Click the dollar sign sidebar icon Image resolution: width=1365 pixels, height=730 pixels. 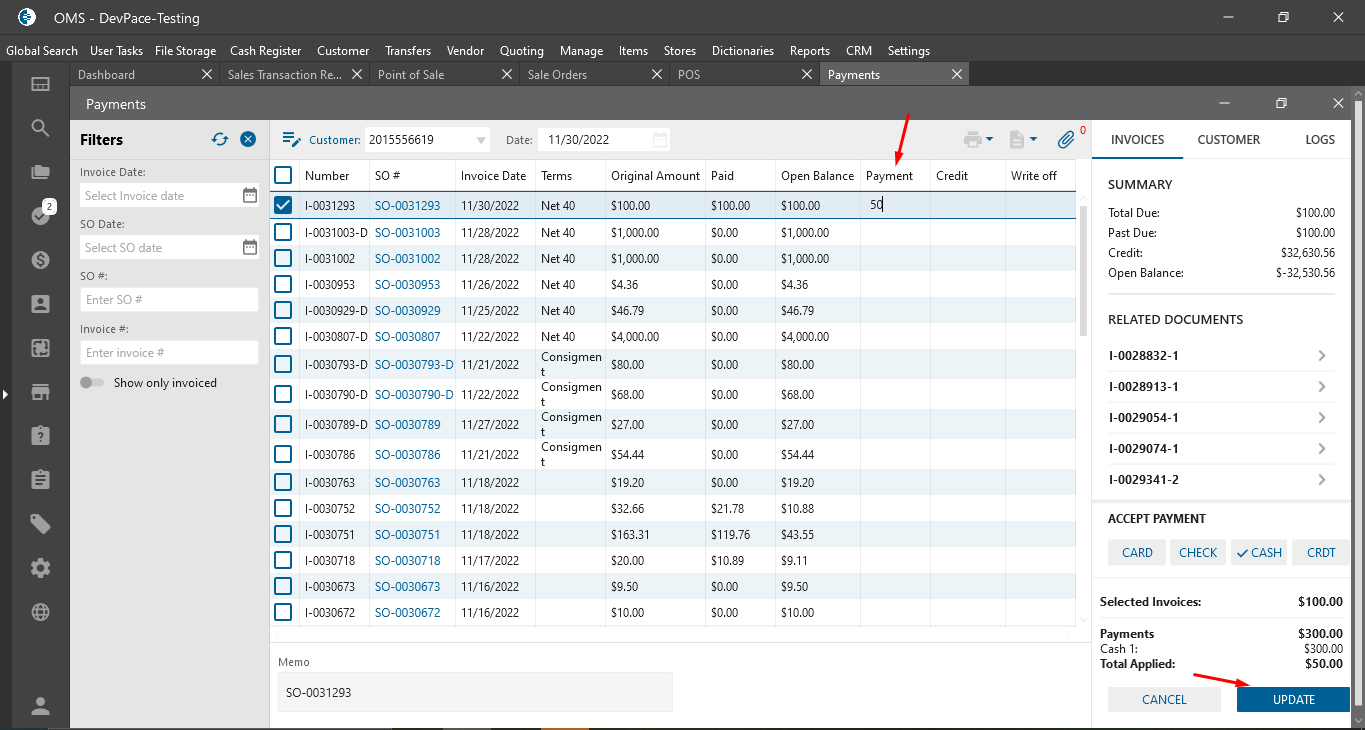click(x=40, y=260)
